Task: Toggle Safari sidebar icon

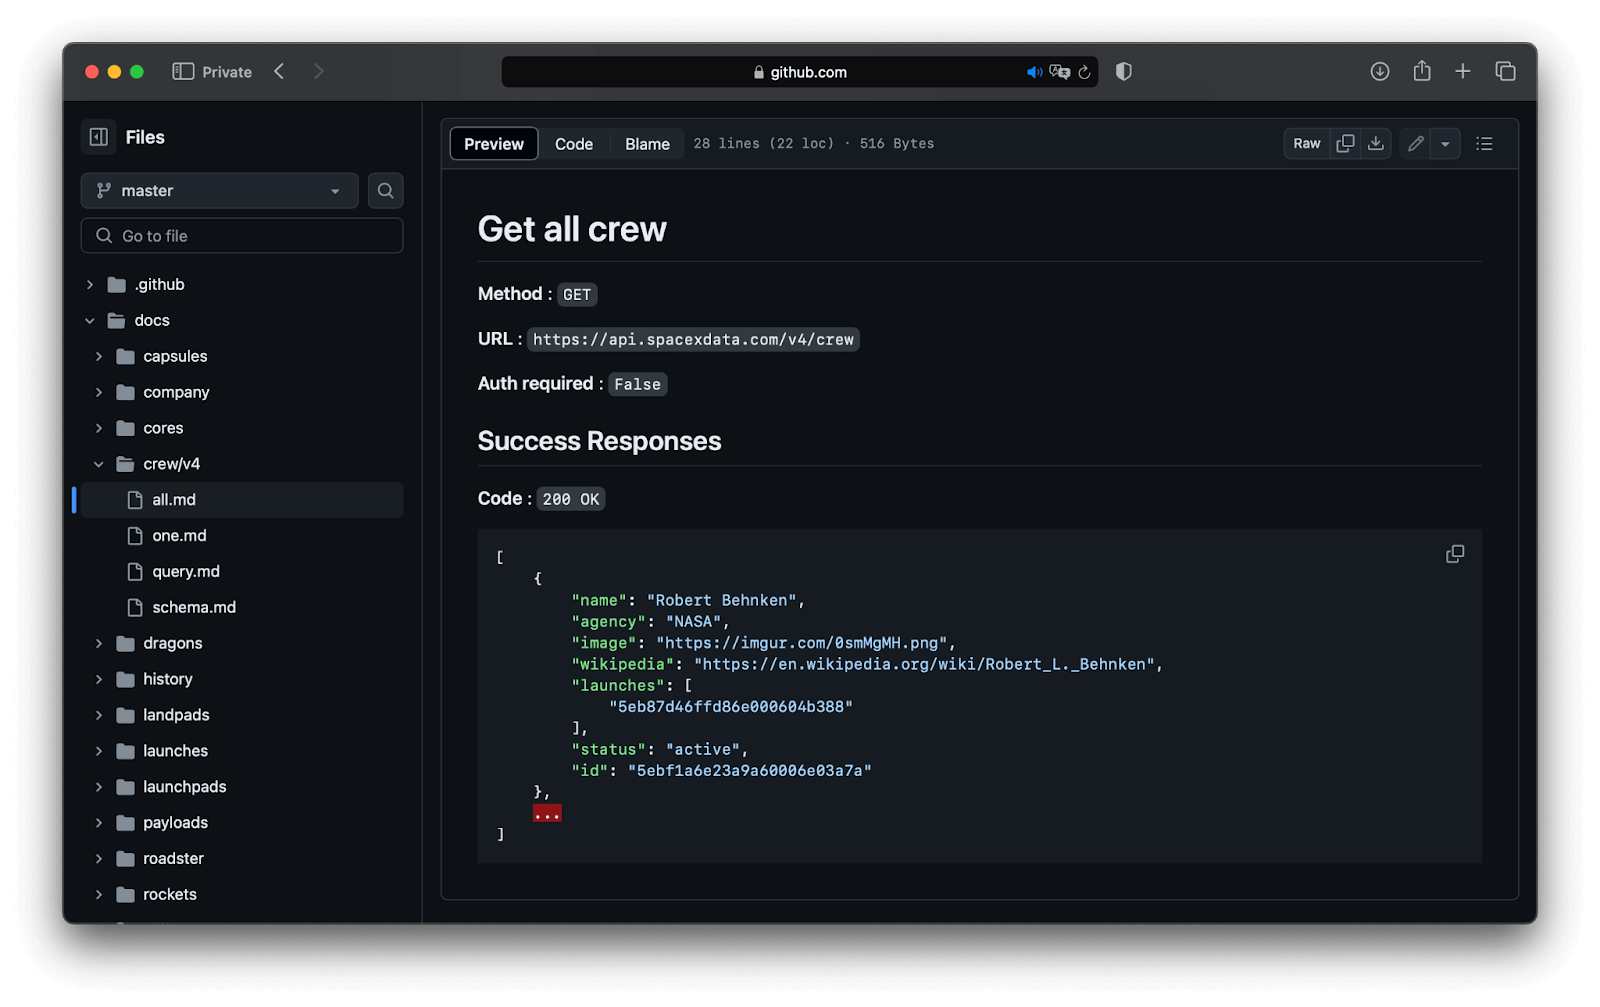Action: (183, 72)
